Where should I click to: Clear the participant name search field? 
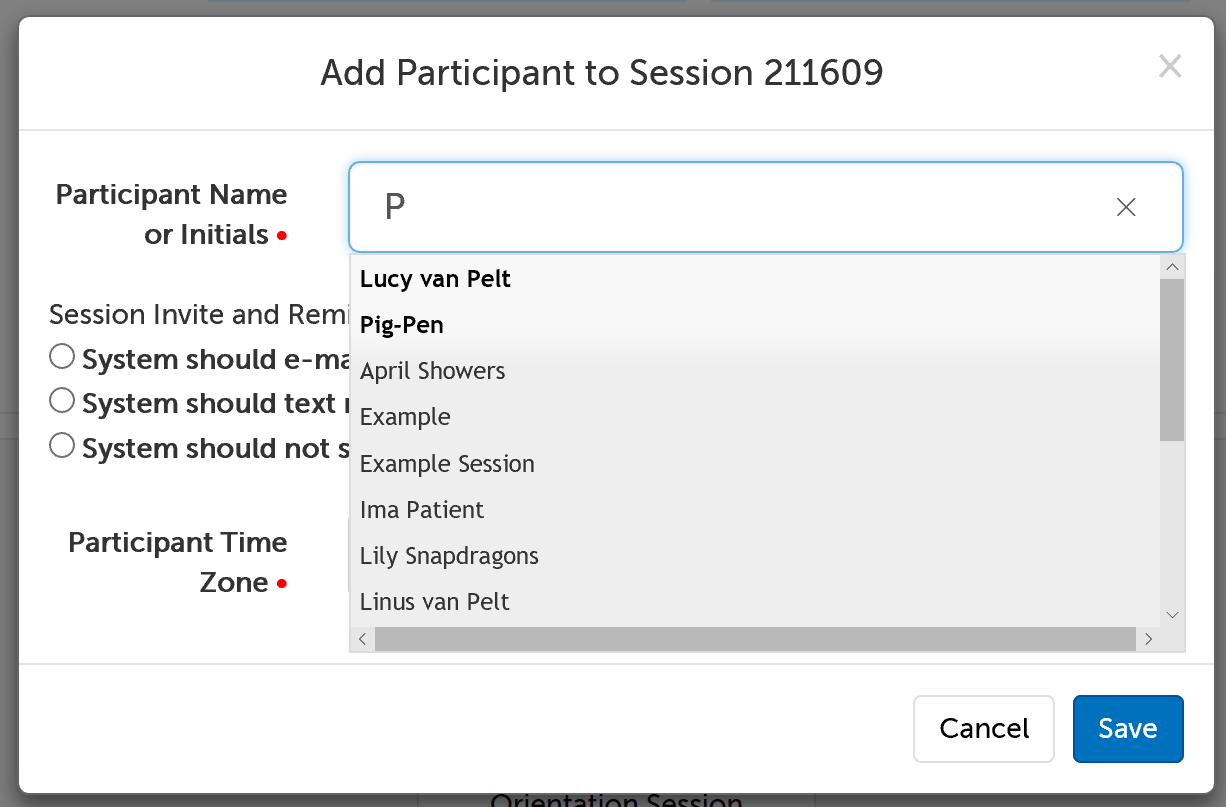tap(1125, 207)
